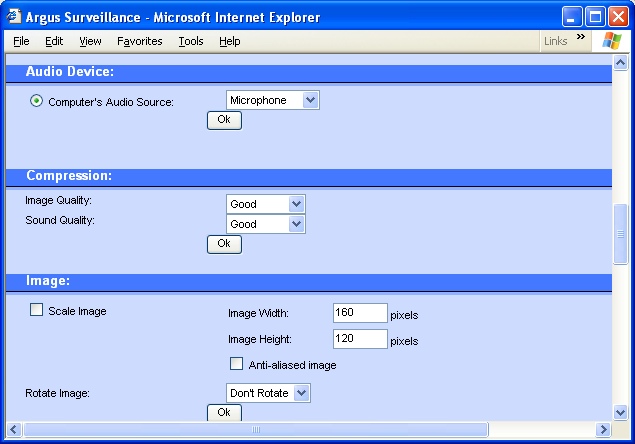
Task: Open the Tools menu
Action: point(191,41)
